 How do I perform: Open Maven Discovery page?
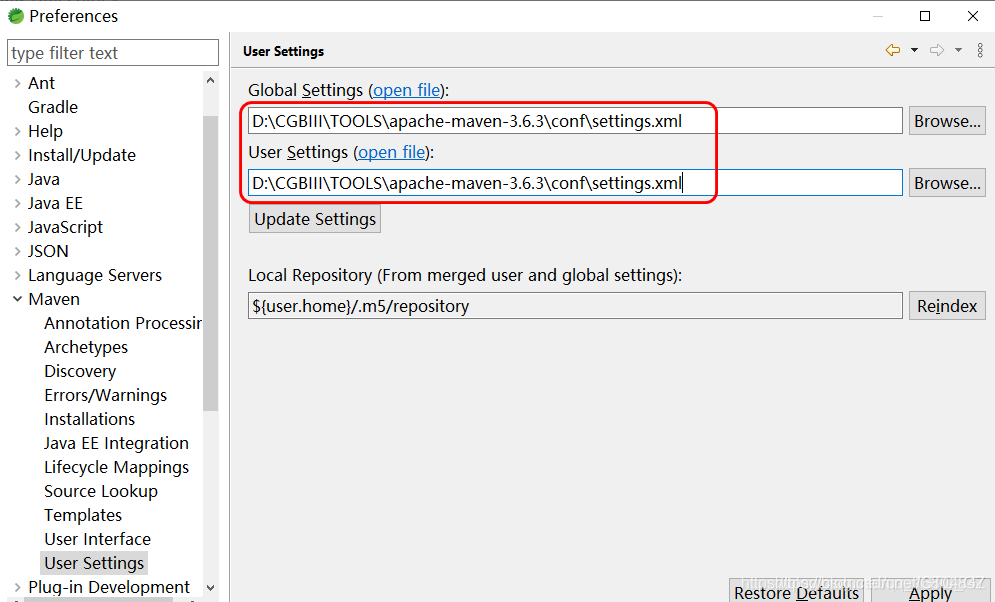click(x=80, y=371)
